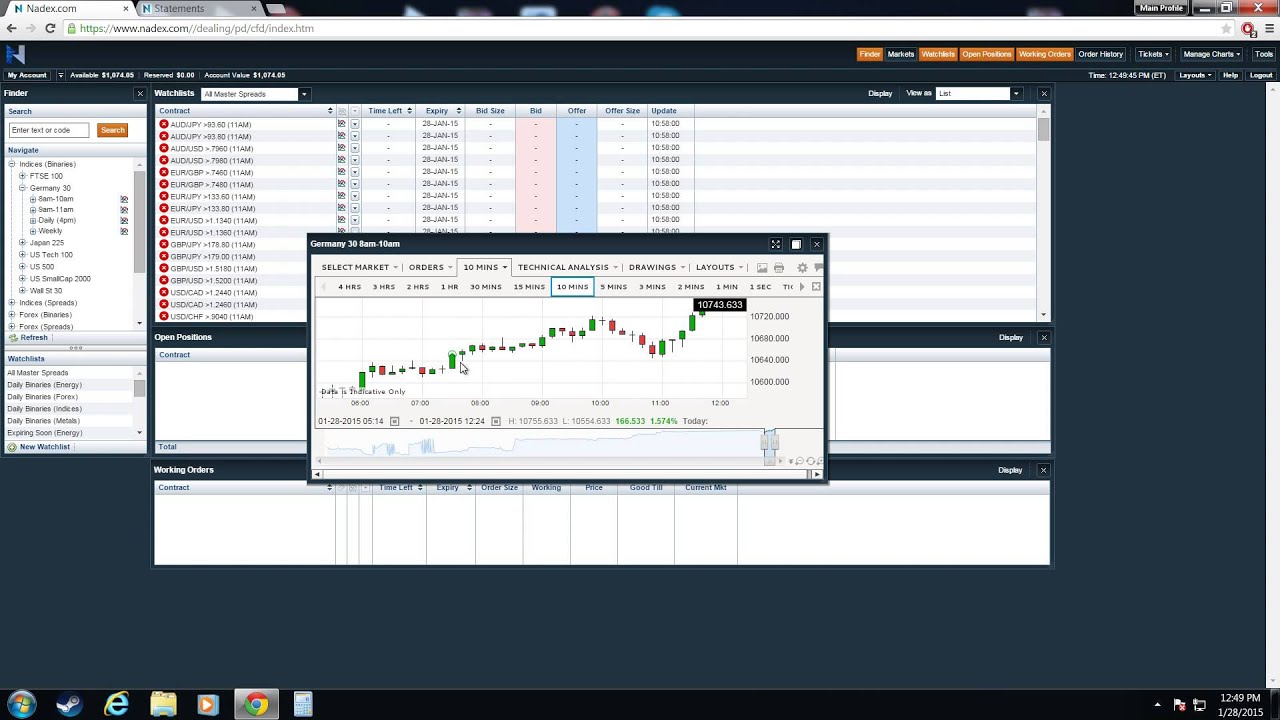Open chart icon next to Weekly
Viewport: 1280px width, 720px height.
124,231
